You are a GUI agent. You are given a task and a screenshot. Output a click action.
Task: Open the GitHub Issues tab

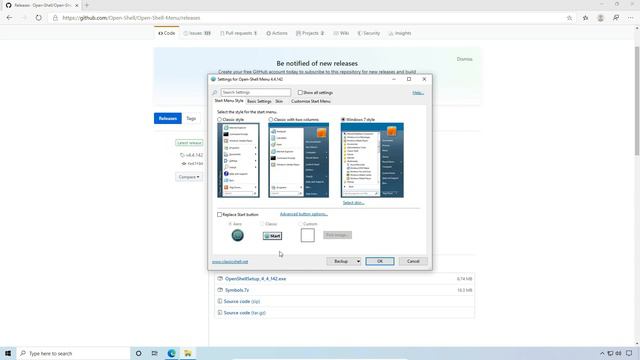pos(197,33)
